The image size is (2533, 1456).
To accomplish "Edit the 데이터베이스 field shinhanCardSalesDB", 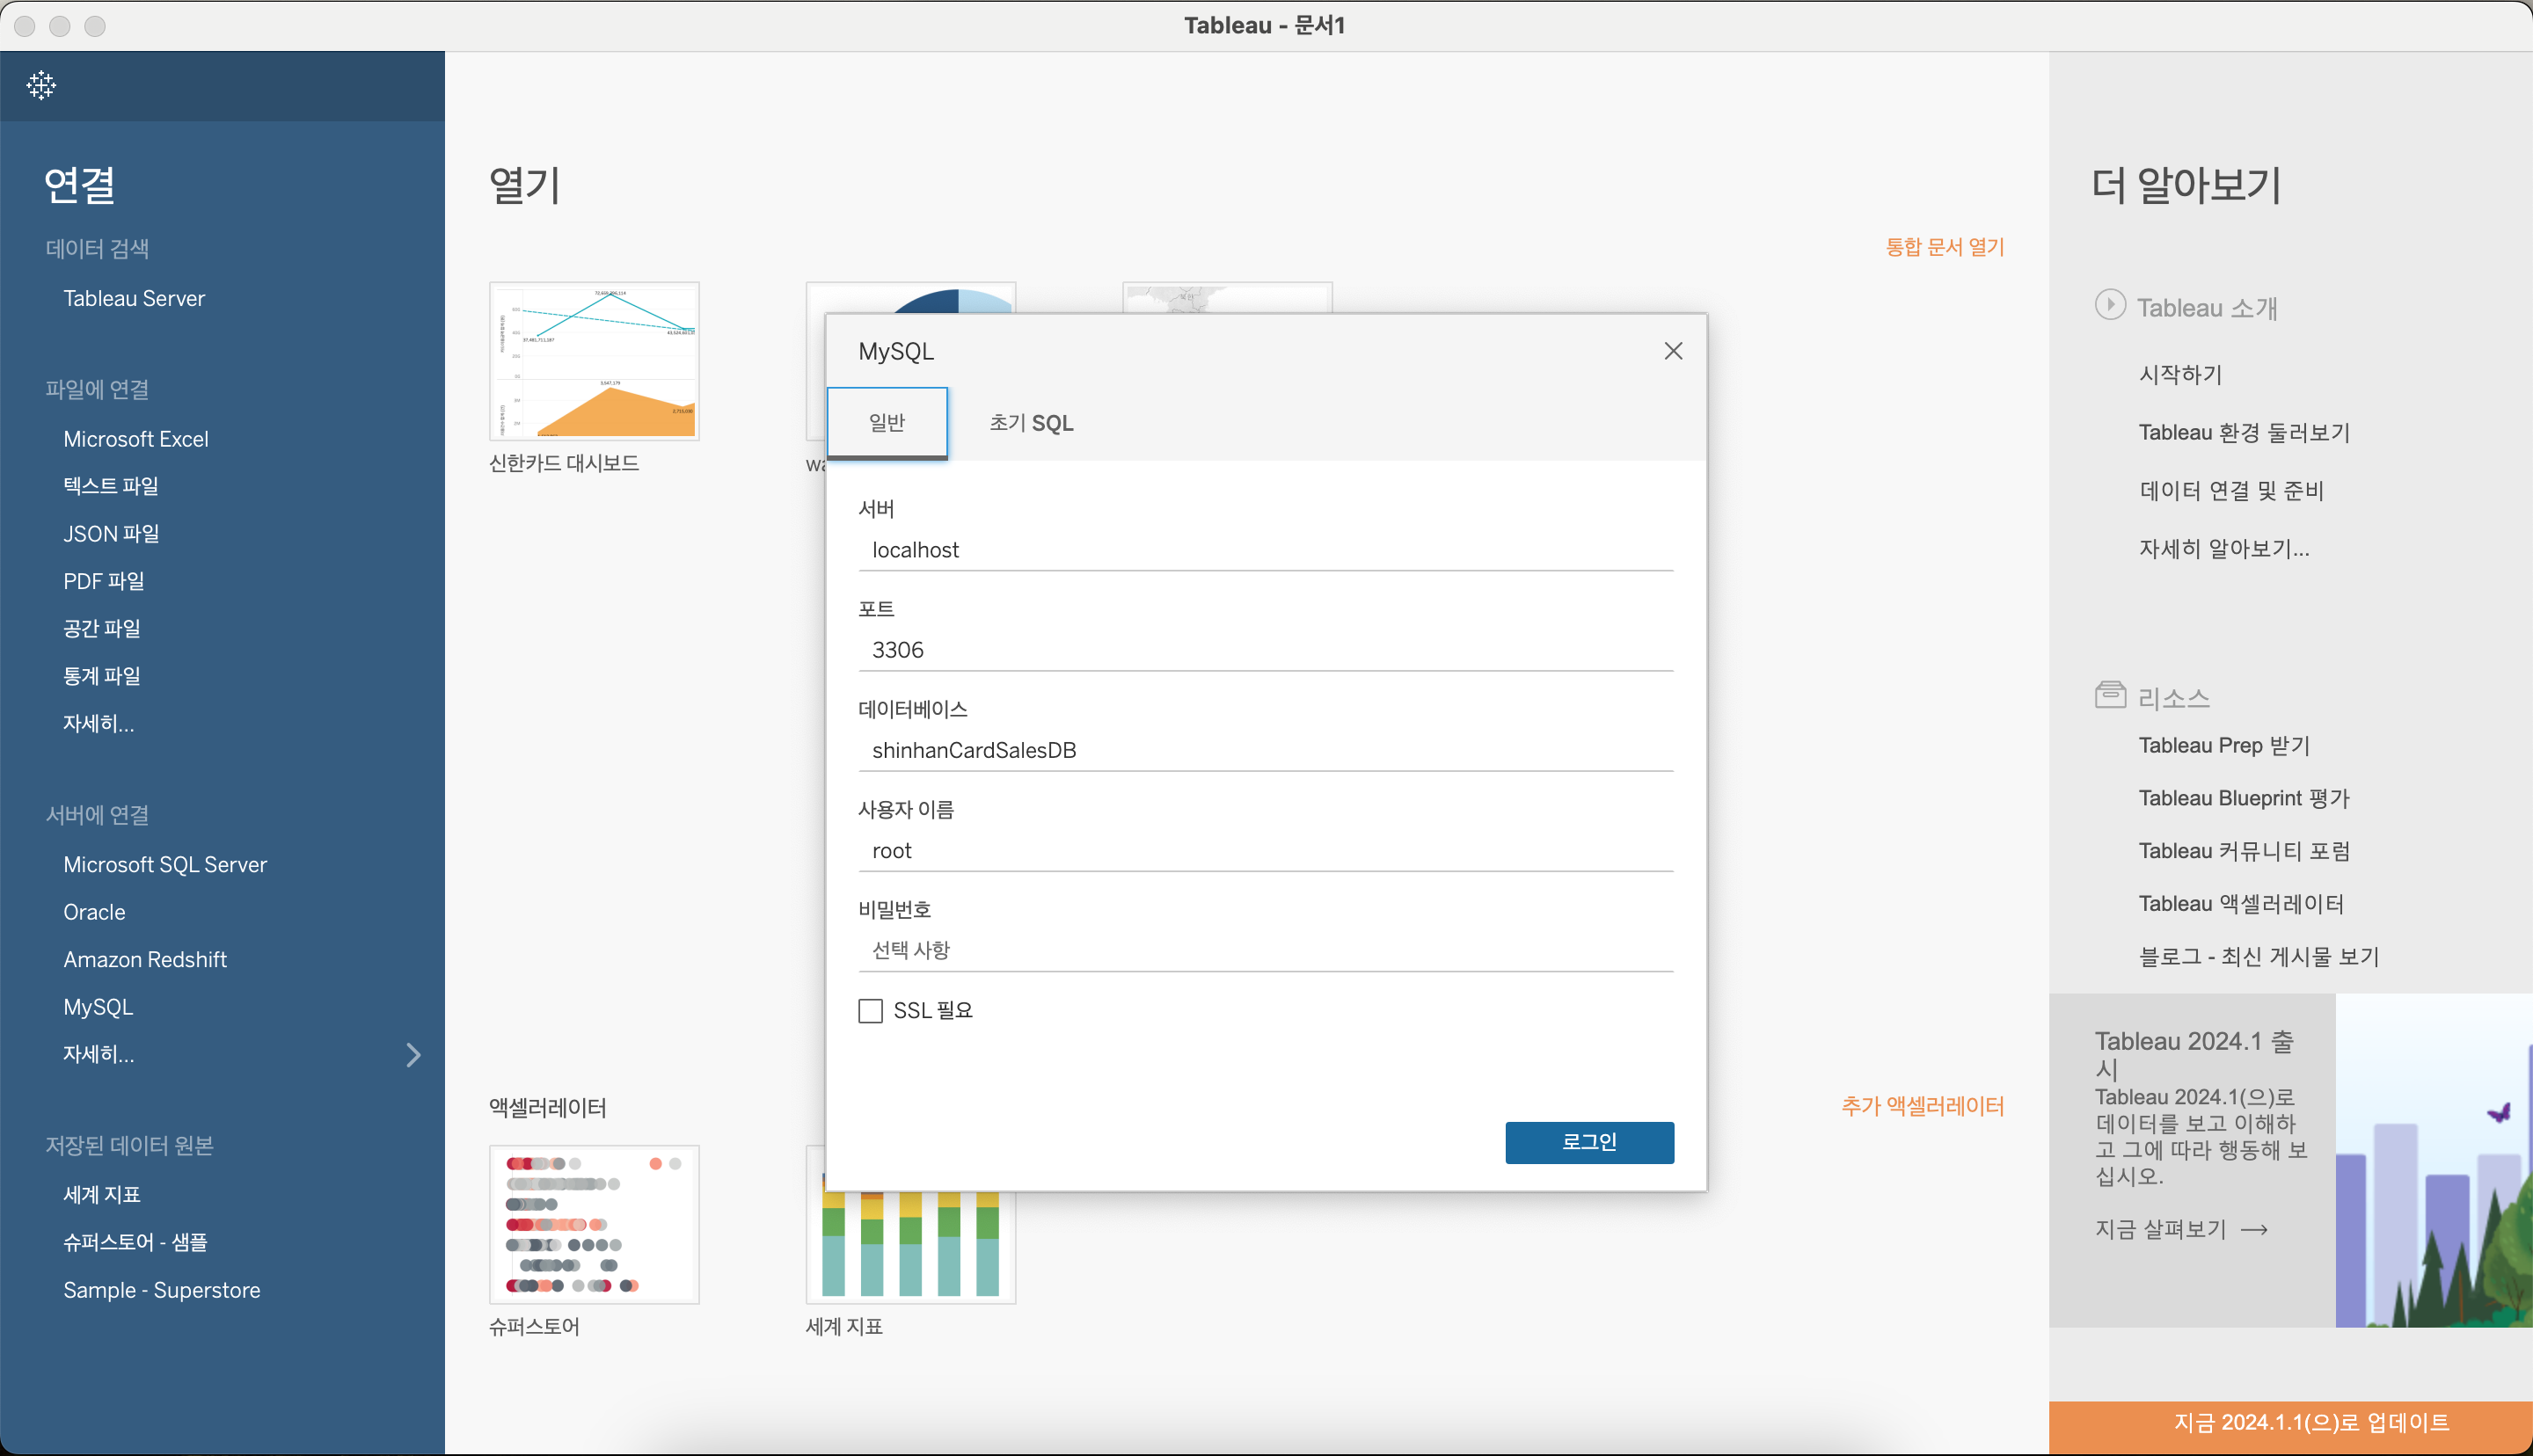I will tap(1265, 750).
